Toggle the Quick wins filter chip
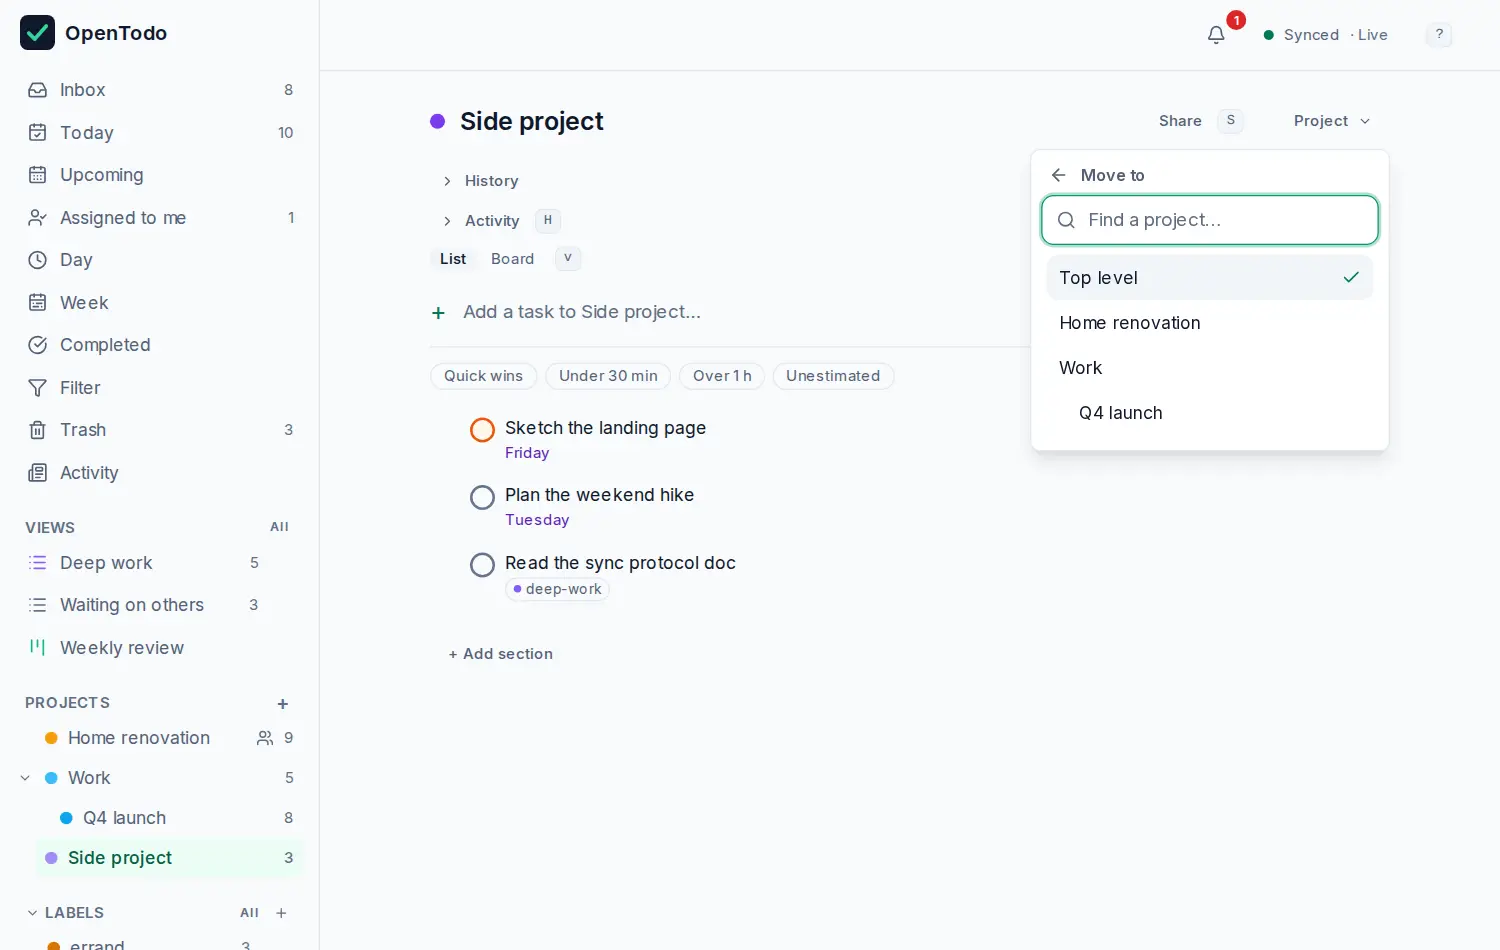Screen dimensions: 1500x950 484,376
